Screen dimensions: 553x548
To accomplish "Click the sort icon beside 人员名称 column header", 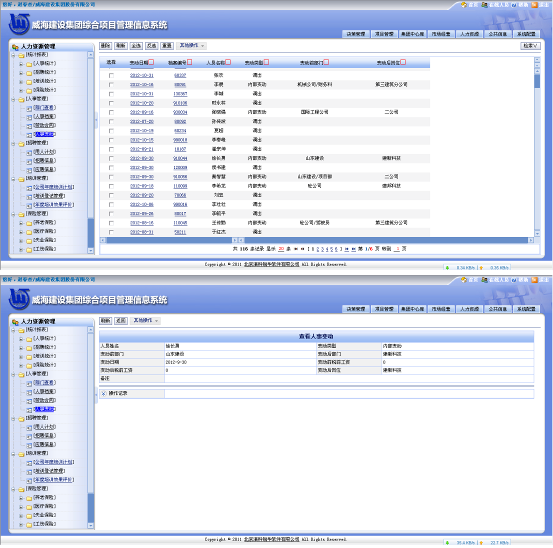I will pyautogui.click(x=228, y=62).
